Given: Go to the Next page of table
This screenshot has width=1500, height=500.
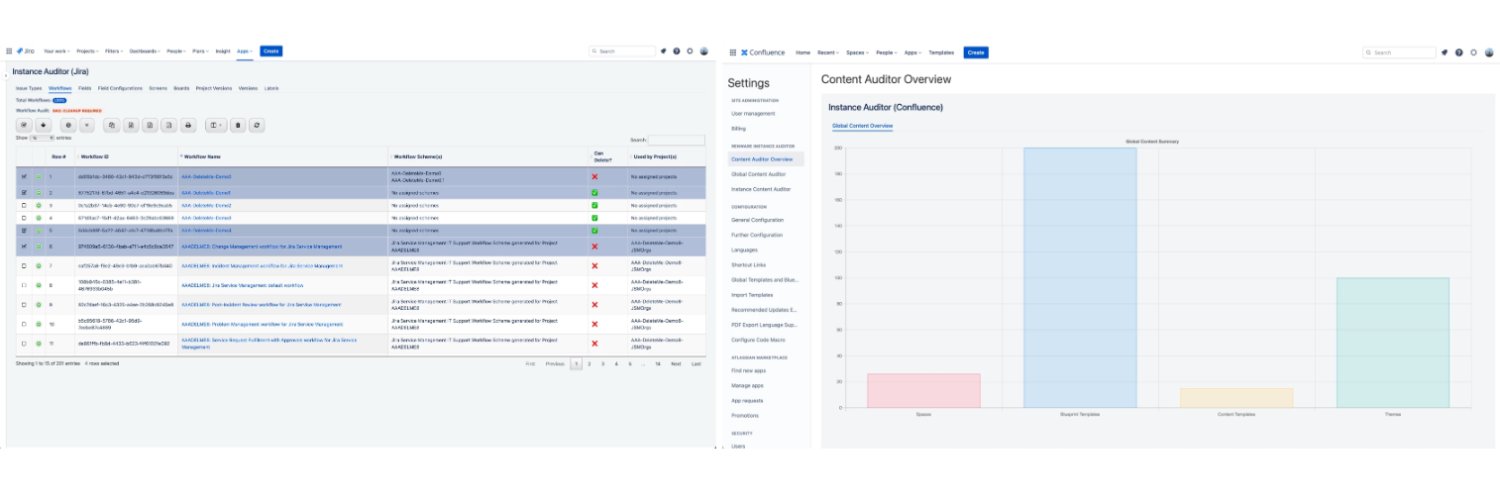Looking at the screenshot, I should click(x=676, y=364).
